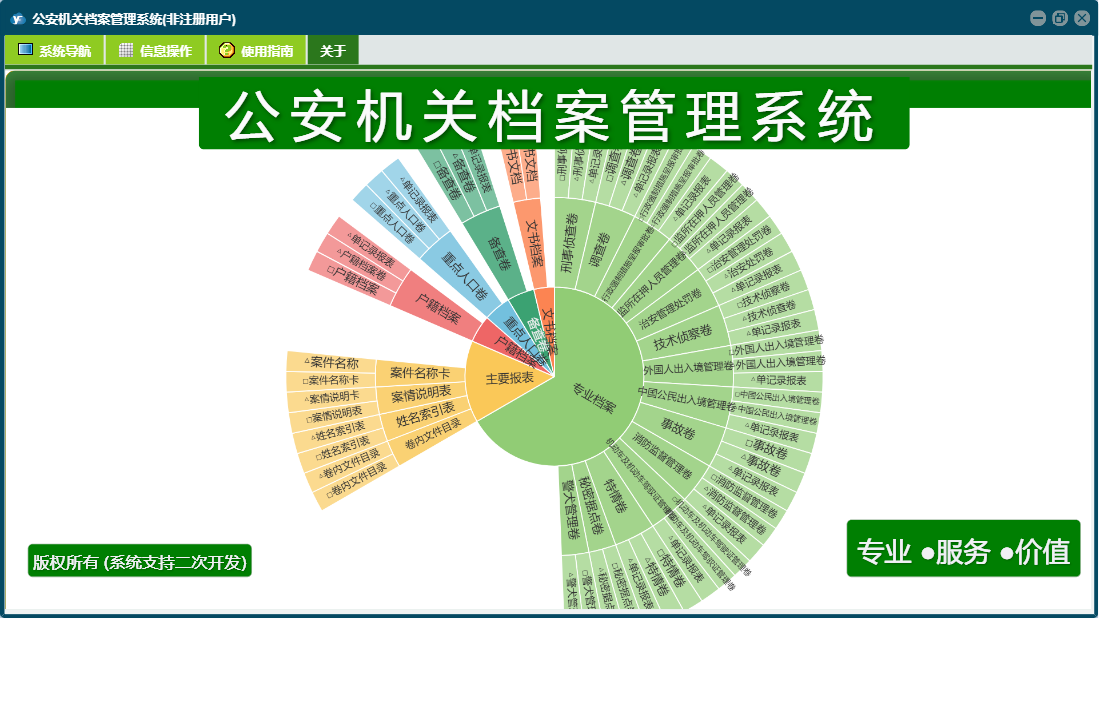The width and height of the screenshot is (1099, 723).
Task: Click the △姓名索引表 leaf segment
Action: click(339, 432)
